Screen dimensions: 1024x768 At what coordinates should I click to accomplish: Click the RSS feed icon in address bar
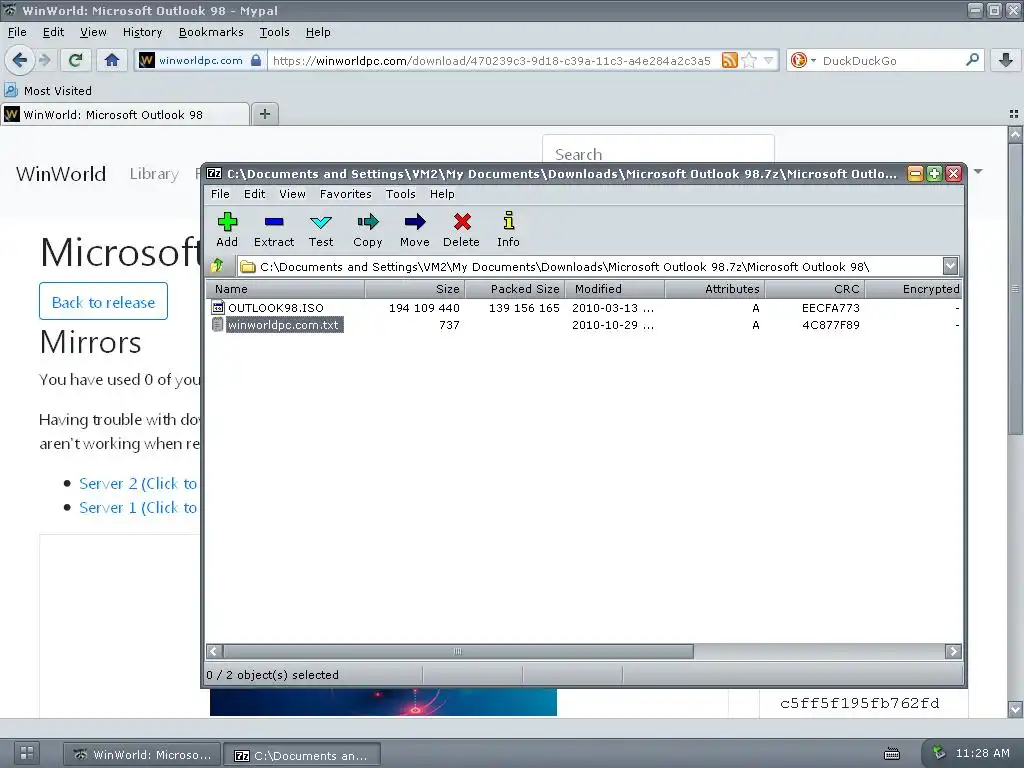pyautogui.click(x=729, y=61)
